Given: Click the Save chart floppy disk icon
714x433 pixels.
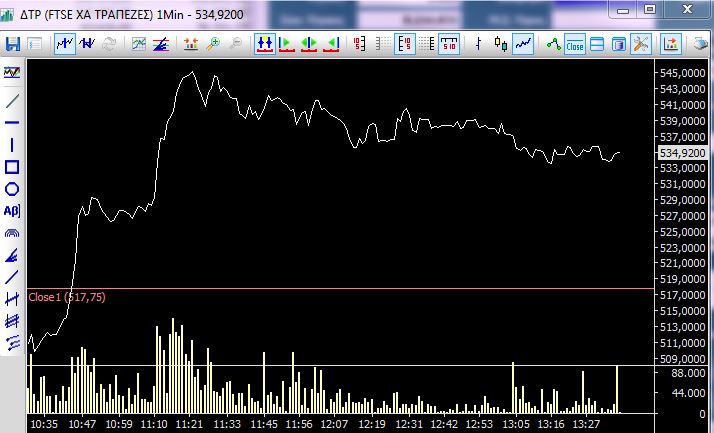Looking at the screenshot, I should click(13, 44).
